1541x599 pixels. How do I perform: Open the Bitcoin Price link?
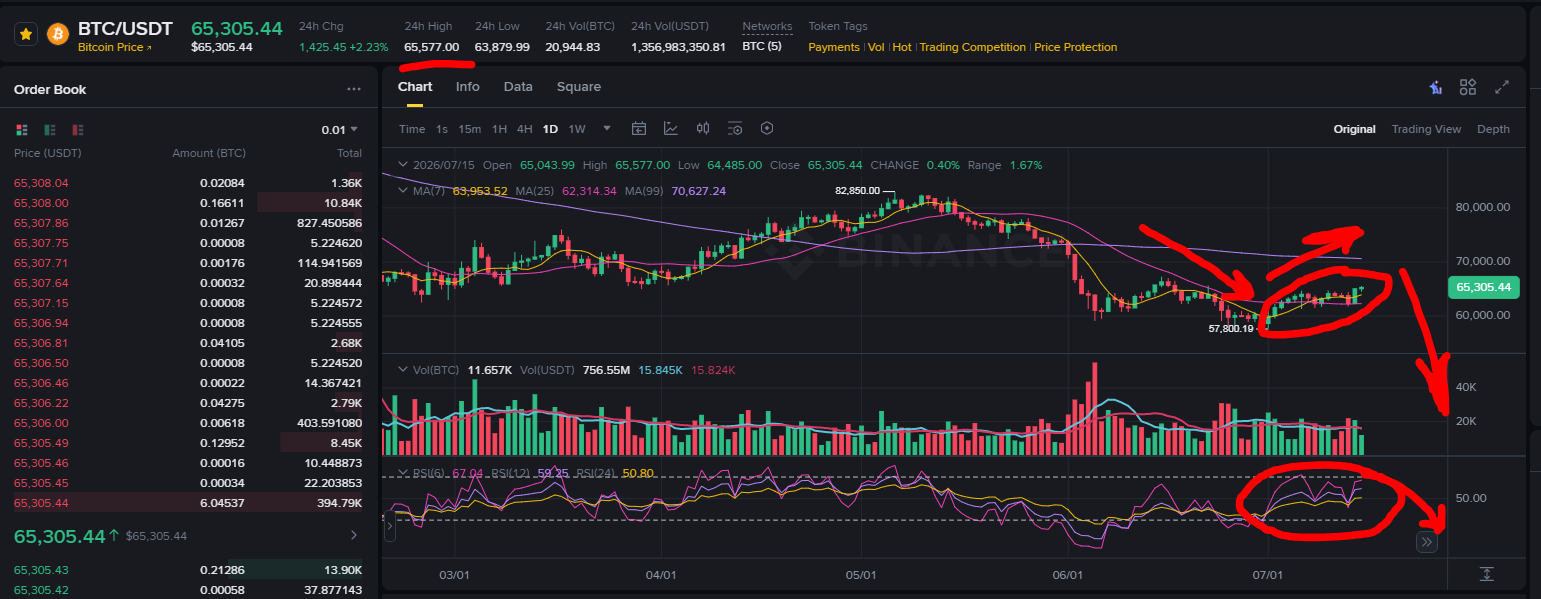pos(115,47)
